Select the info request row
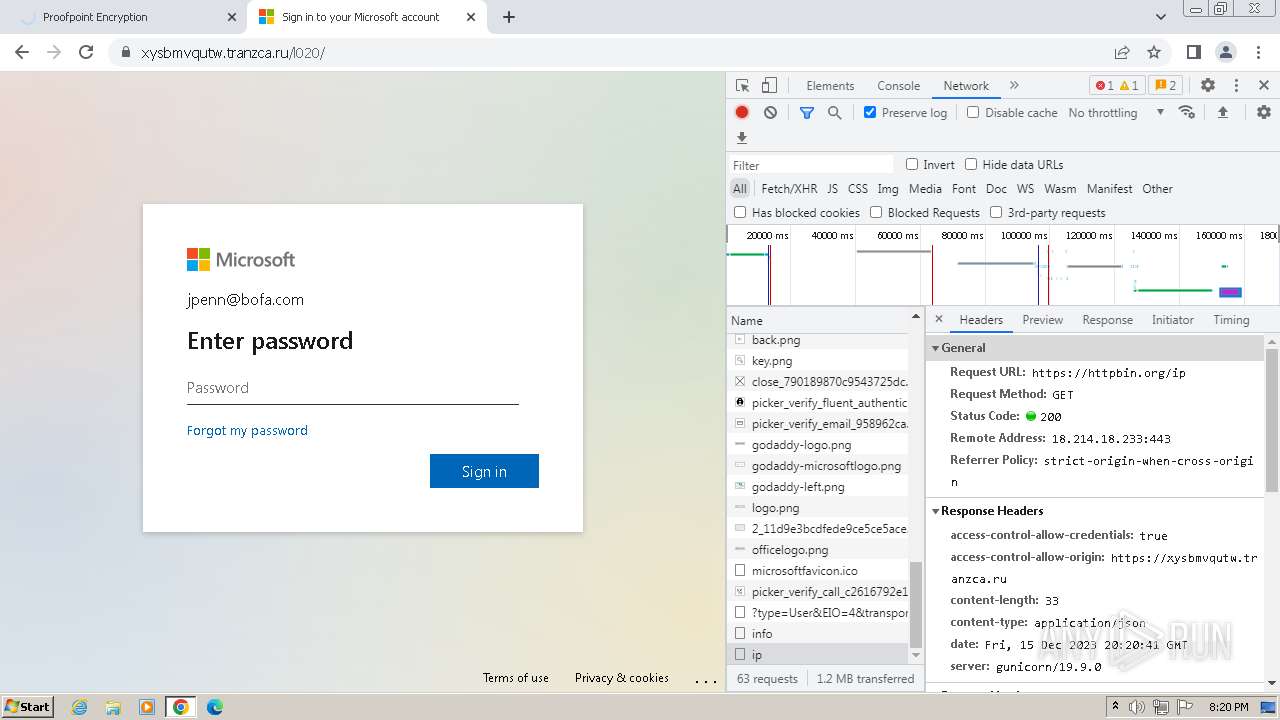 coord(818,634)
